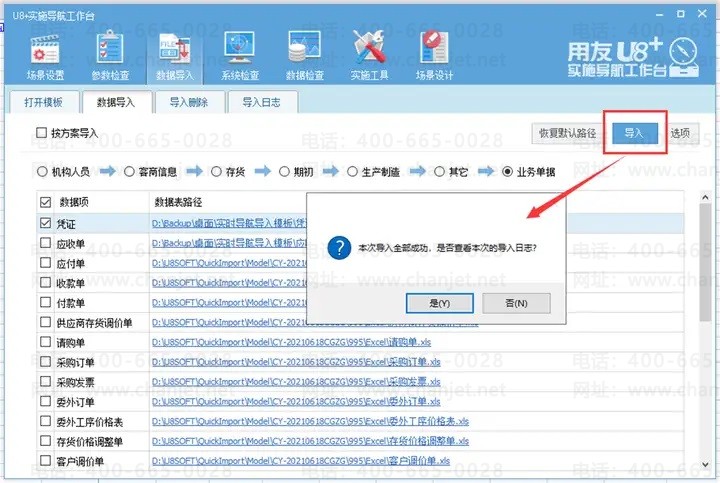Decline with 否(N) in dialog
The width and height of the screenshot is (720, 483).
coord(516,303)
